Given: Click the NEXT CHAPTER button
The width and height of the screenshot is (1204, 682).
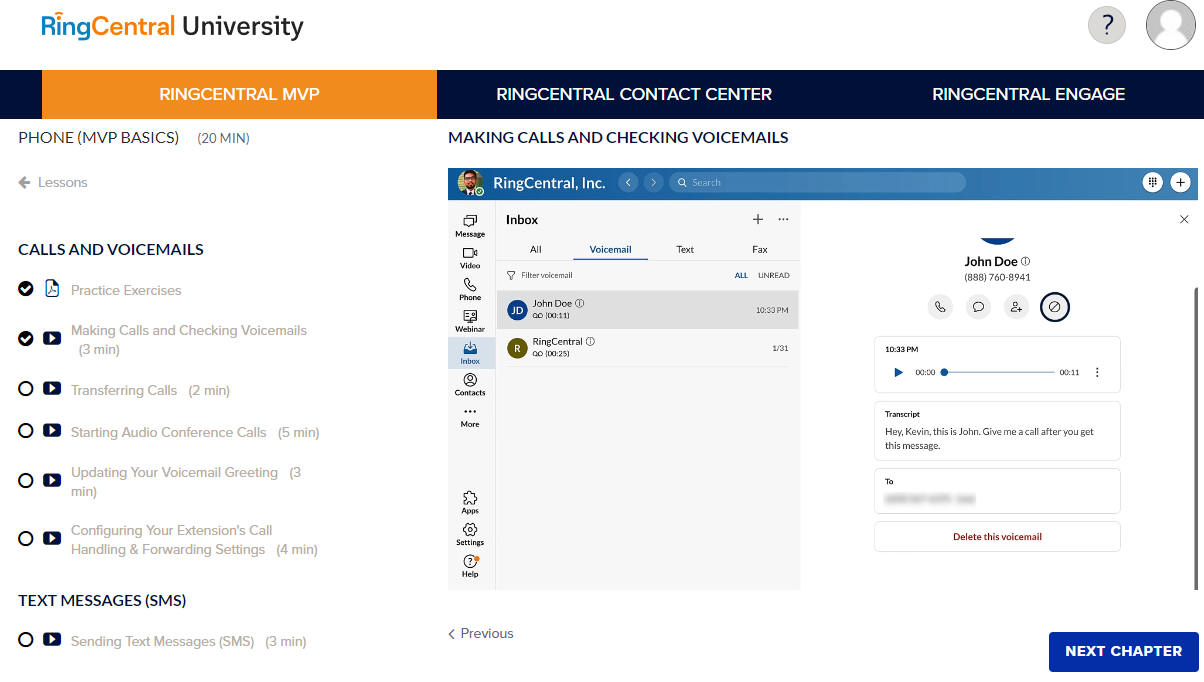Looking at the screenshot, I should 1123,651.
